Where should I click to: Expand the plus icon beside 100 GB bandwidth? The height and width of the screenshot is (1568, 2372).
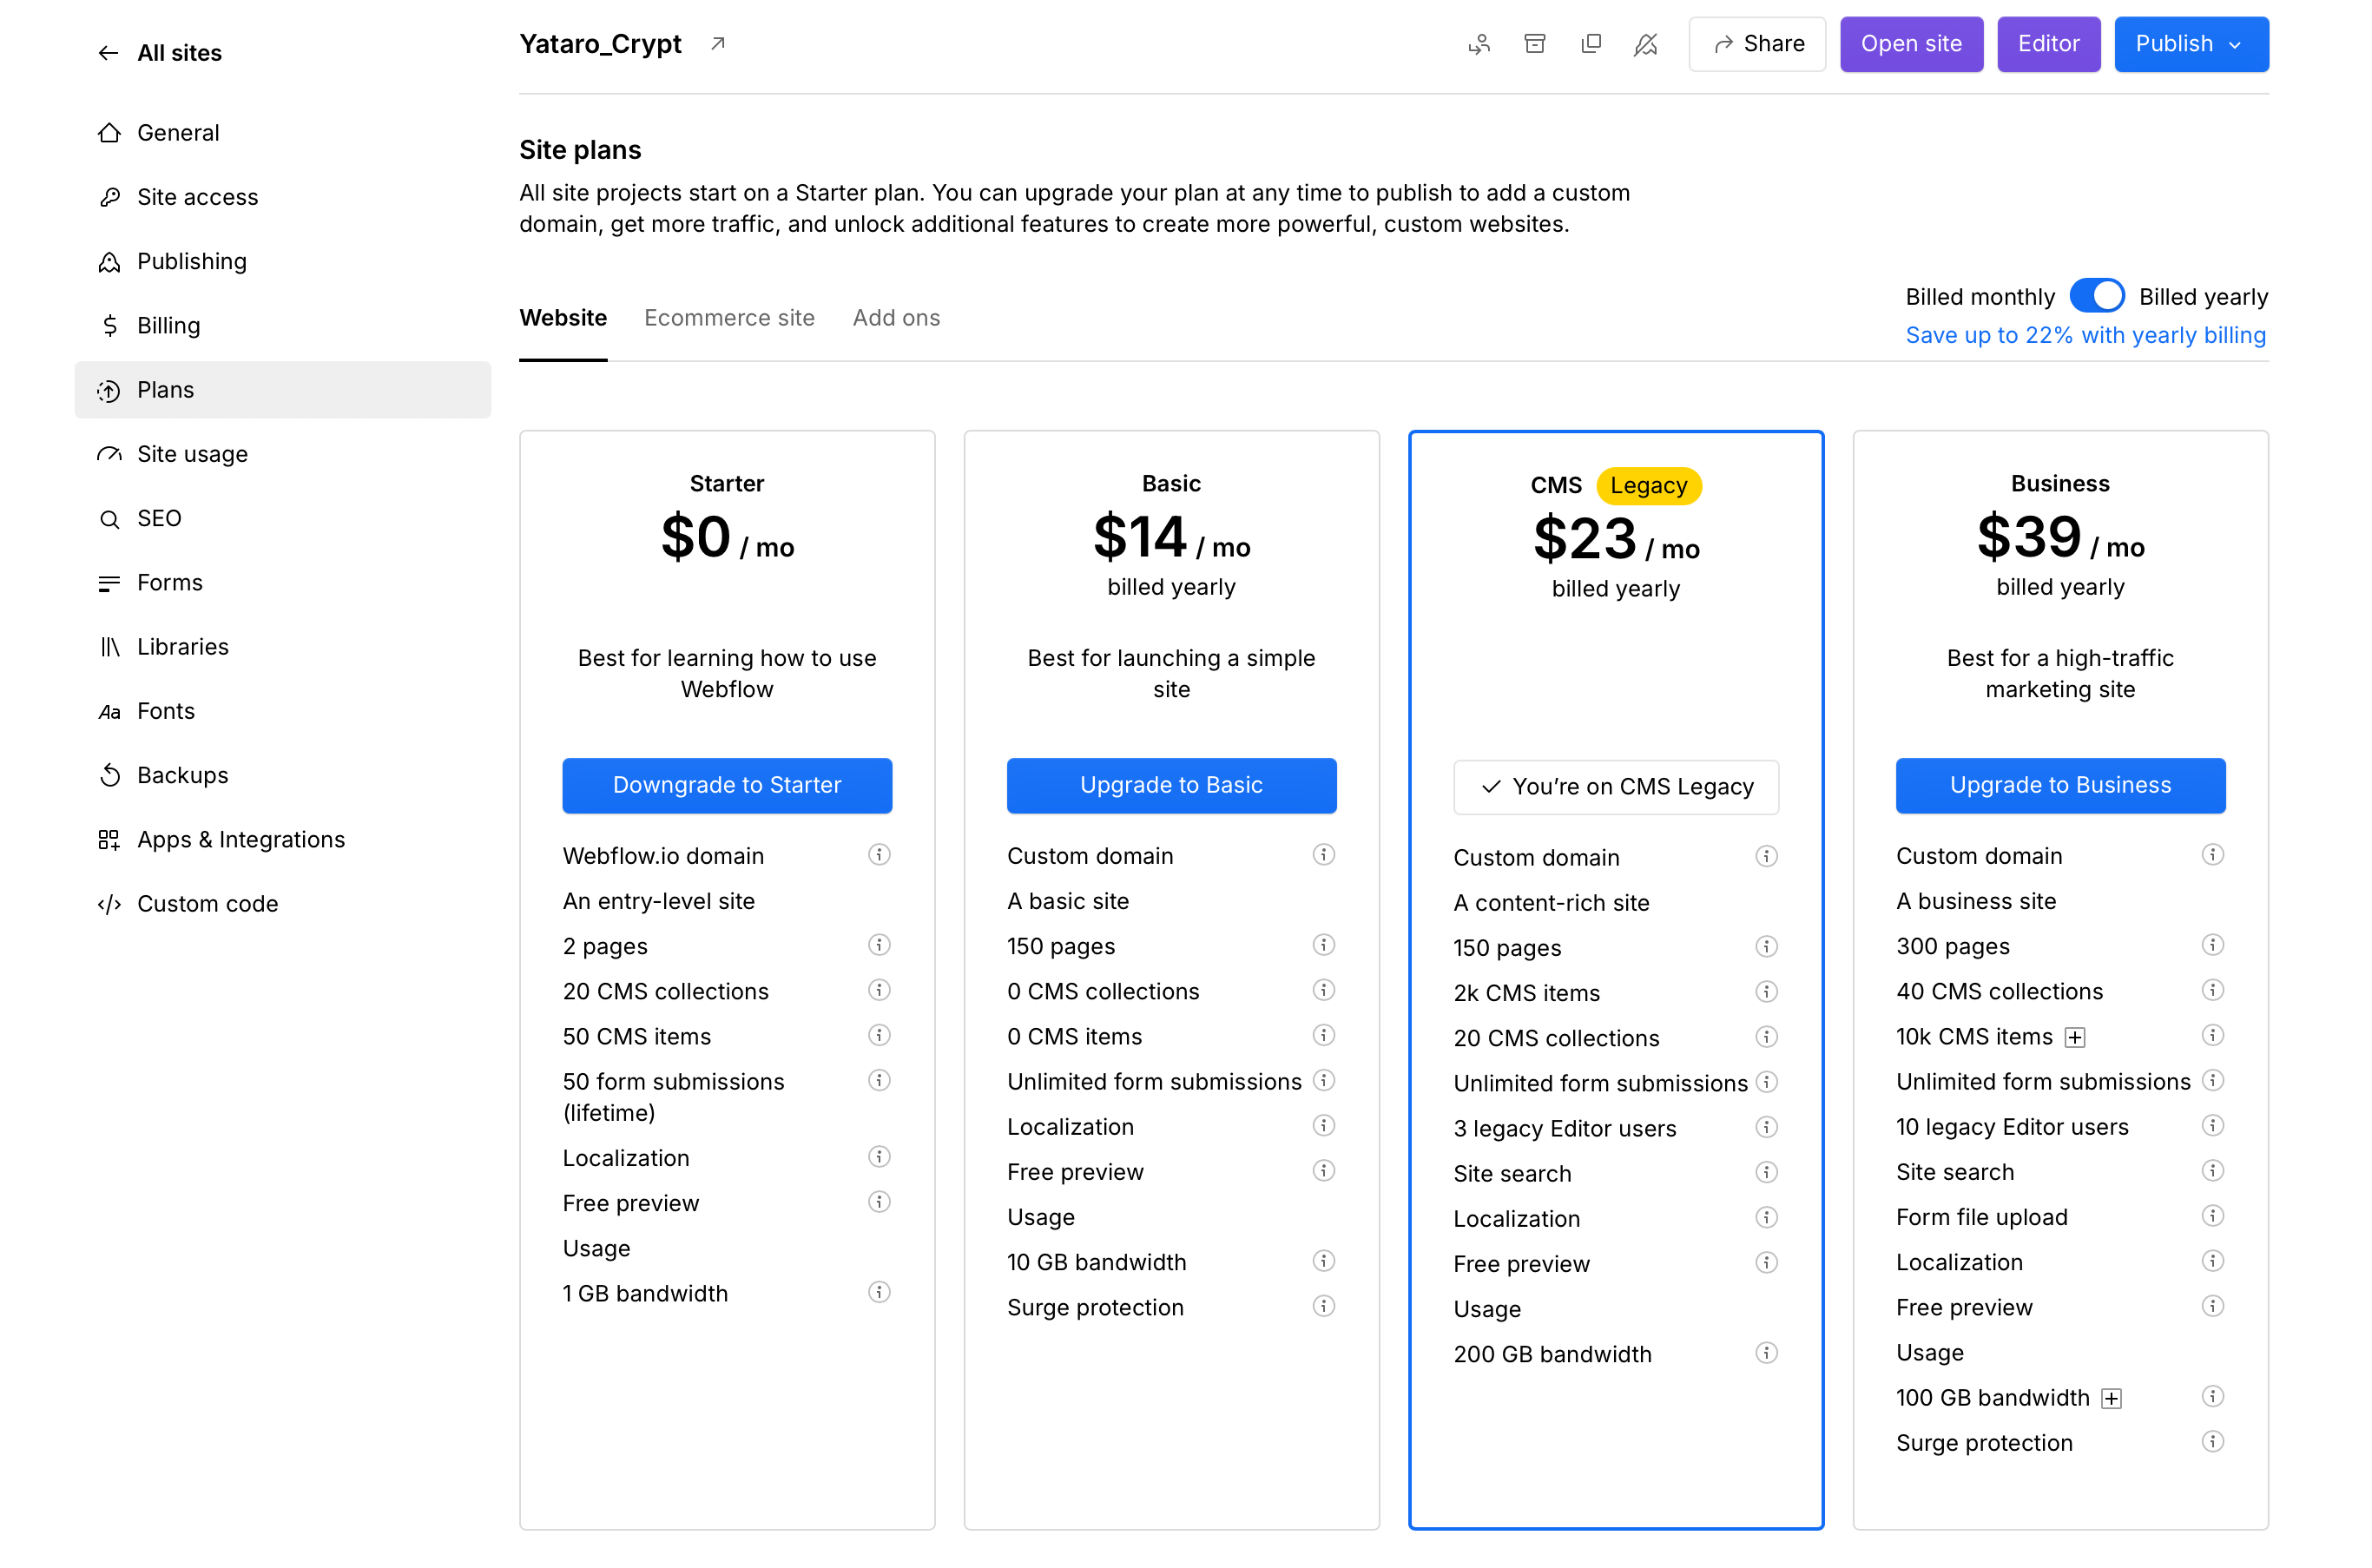(x=2110, y=1399)
